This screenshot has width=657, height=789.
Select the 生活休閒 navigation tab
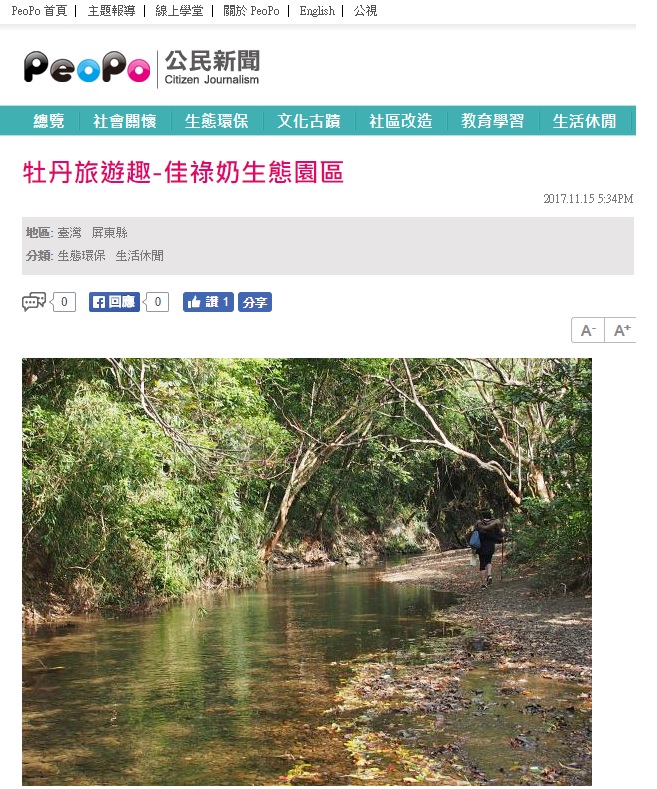pyautogui.click(x=585, y=121)
